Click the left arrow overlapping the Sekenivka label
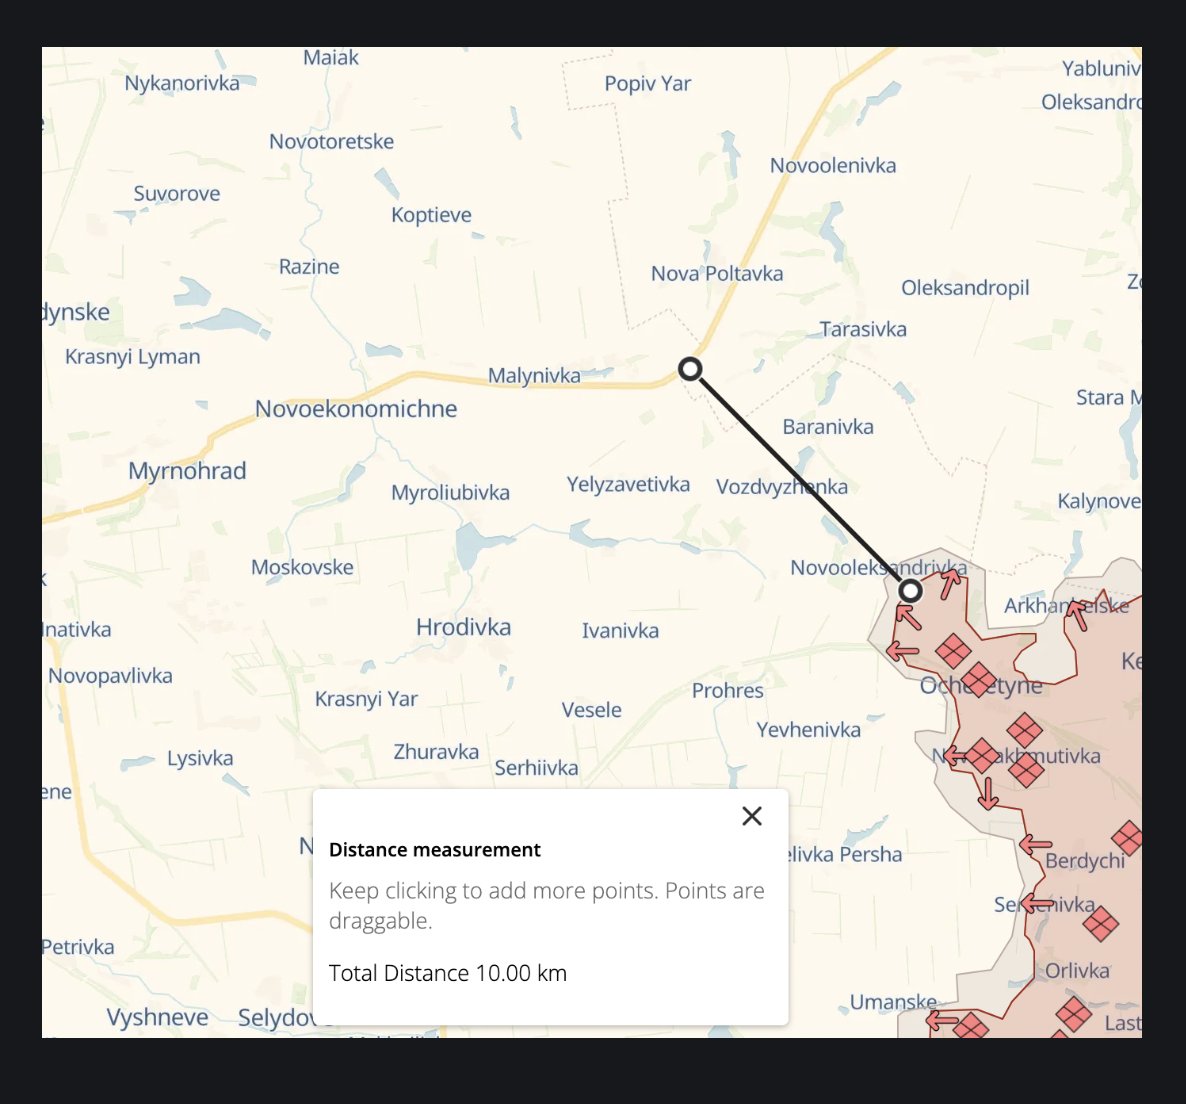Viewport: 1186px width, 1104px height. pyautogui.click(x=1037, y=903)
